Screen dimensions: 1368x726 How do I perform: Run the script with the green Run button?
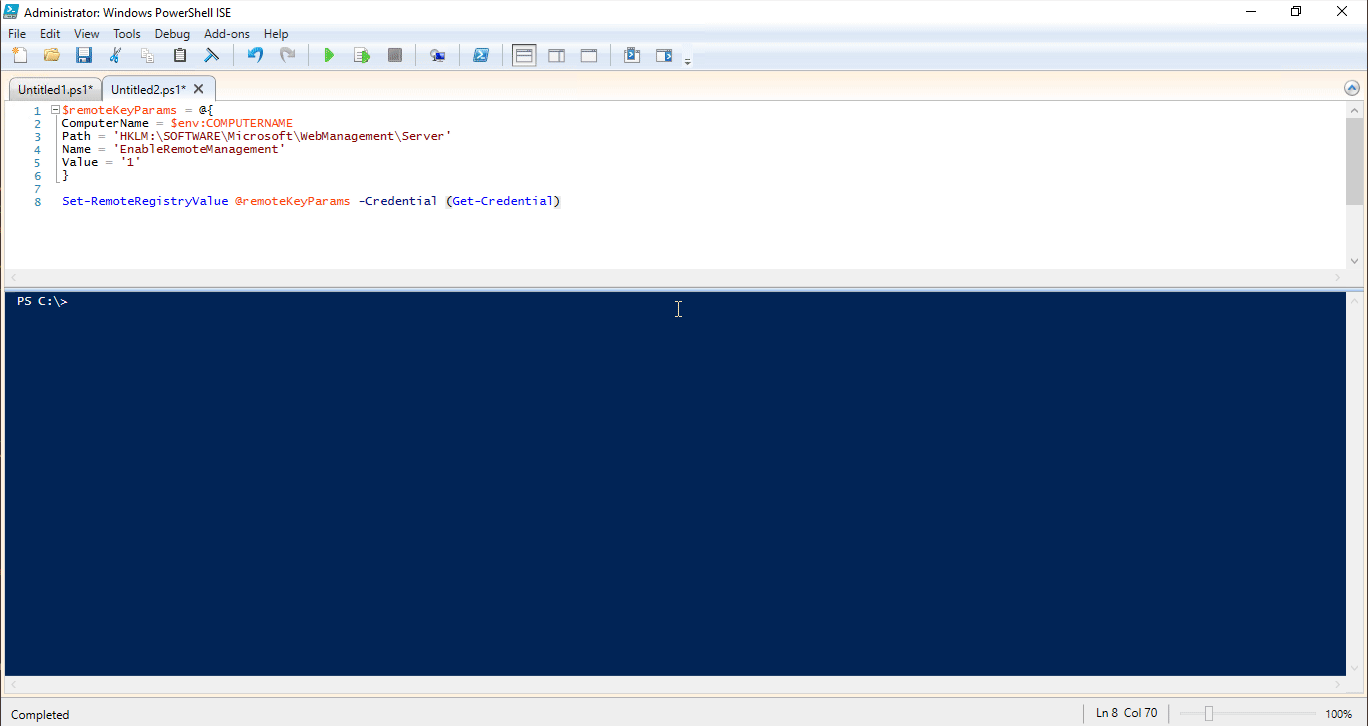click(329, 55)
